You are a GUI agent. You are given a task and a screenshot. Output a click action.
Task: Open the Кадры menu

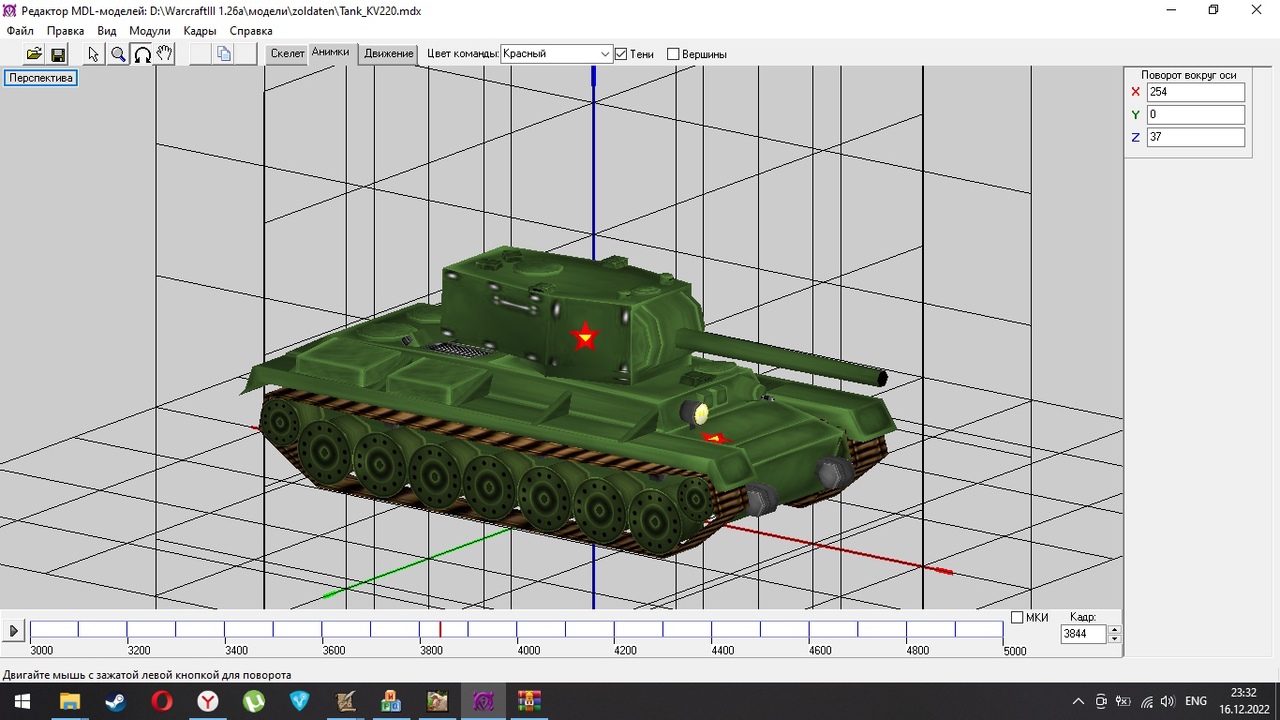click(200, 31)
